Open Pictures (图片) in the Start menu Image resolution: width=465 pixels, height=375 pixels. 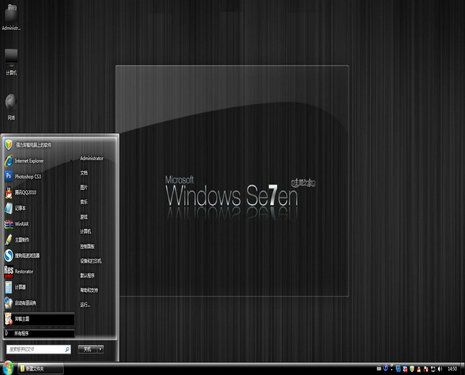tap(84, 188)
